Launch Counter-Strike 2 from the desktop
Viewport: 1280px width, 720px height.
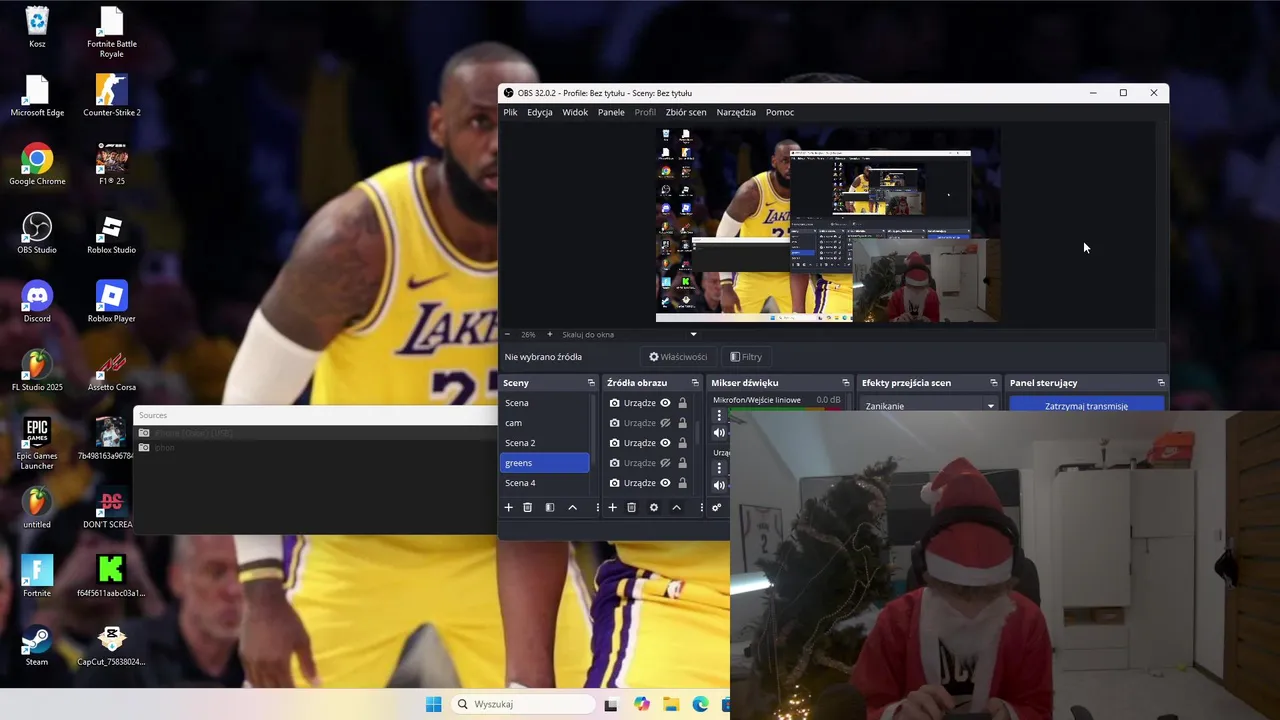tap(111, 96)
